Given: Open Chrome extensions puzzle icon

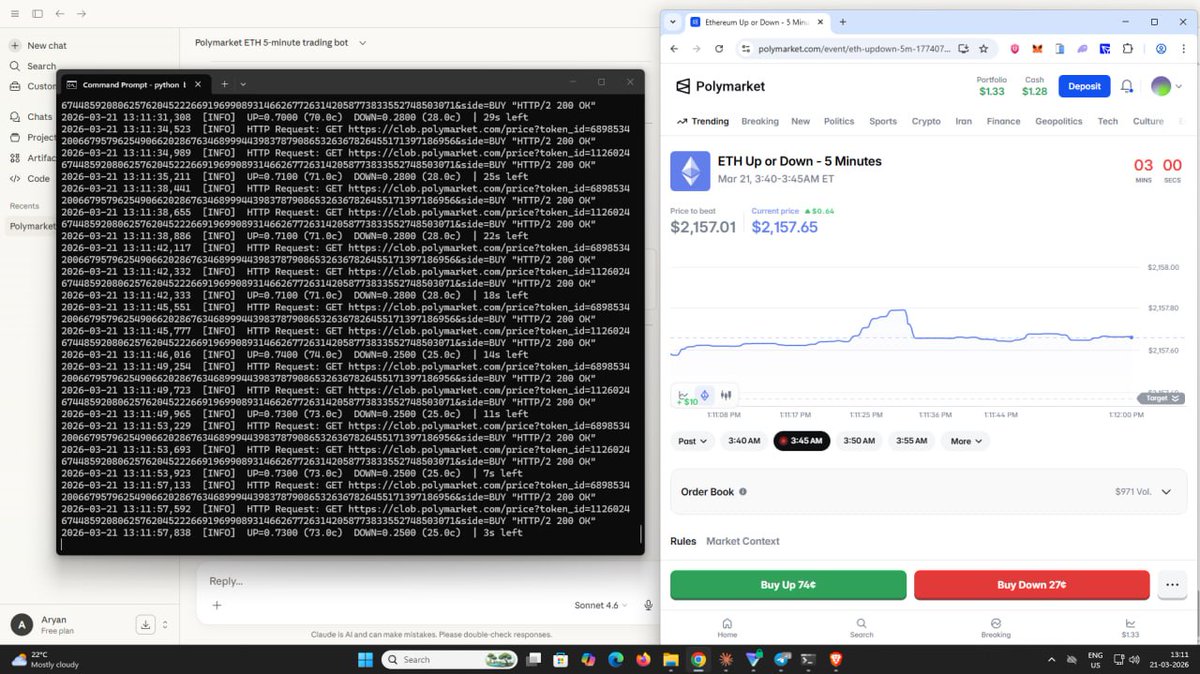Looking at the screenshot, I should 1128,48.
